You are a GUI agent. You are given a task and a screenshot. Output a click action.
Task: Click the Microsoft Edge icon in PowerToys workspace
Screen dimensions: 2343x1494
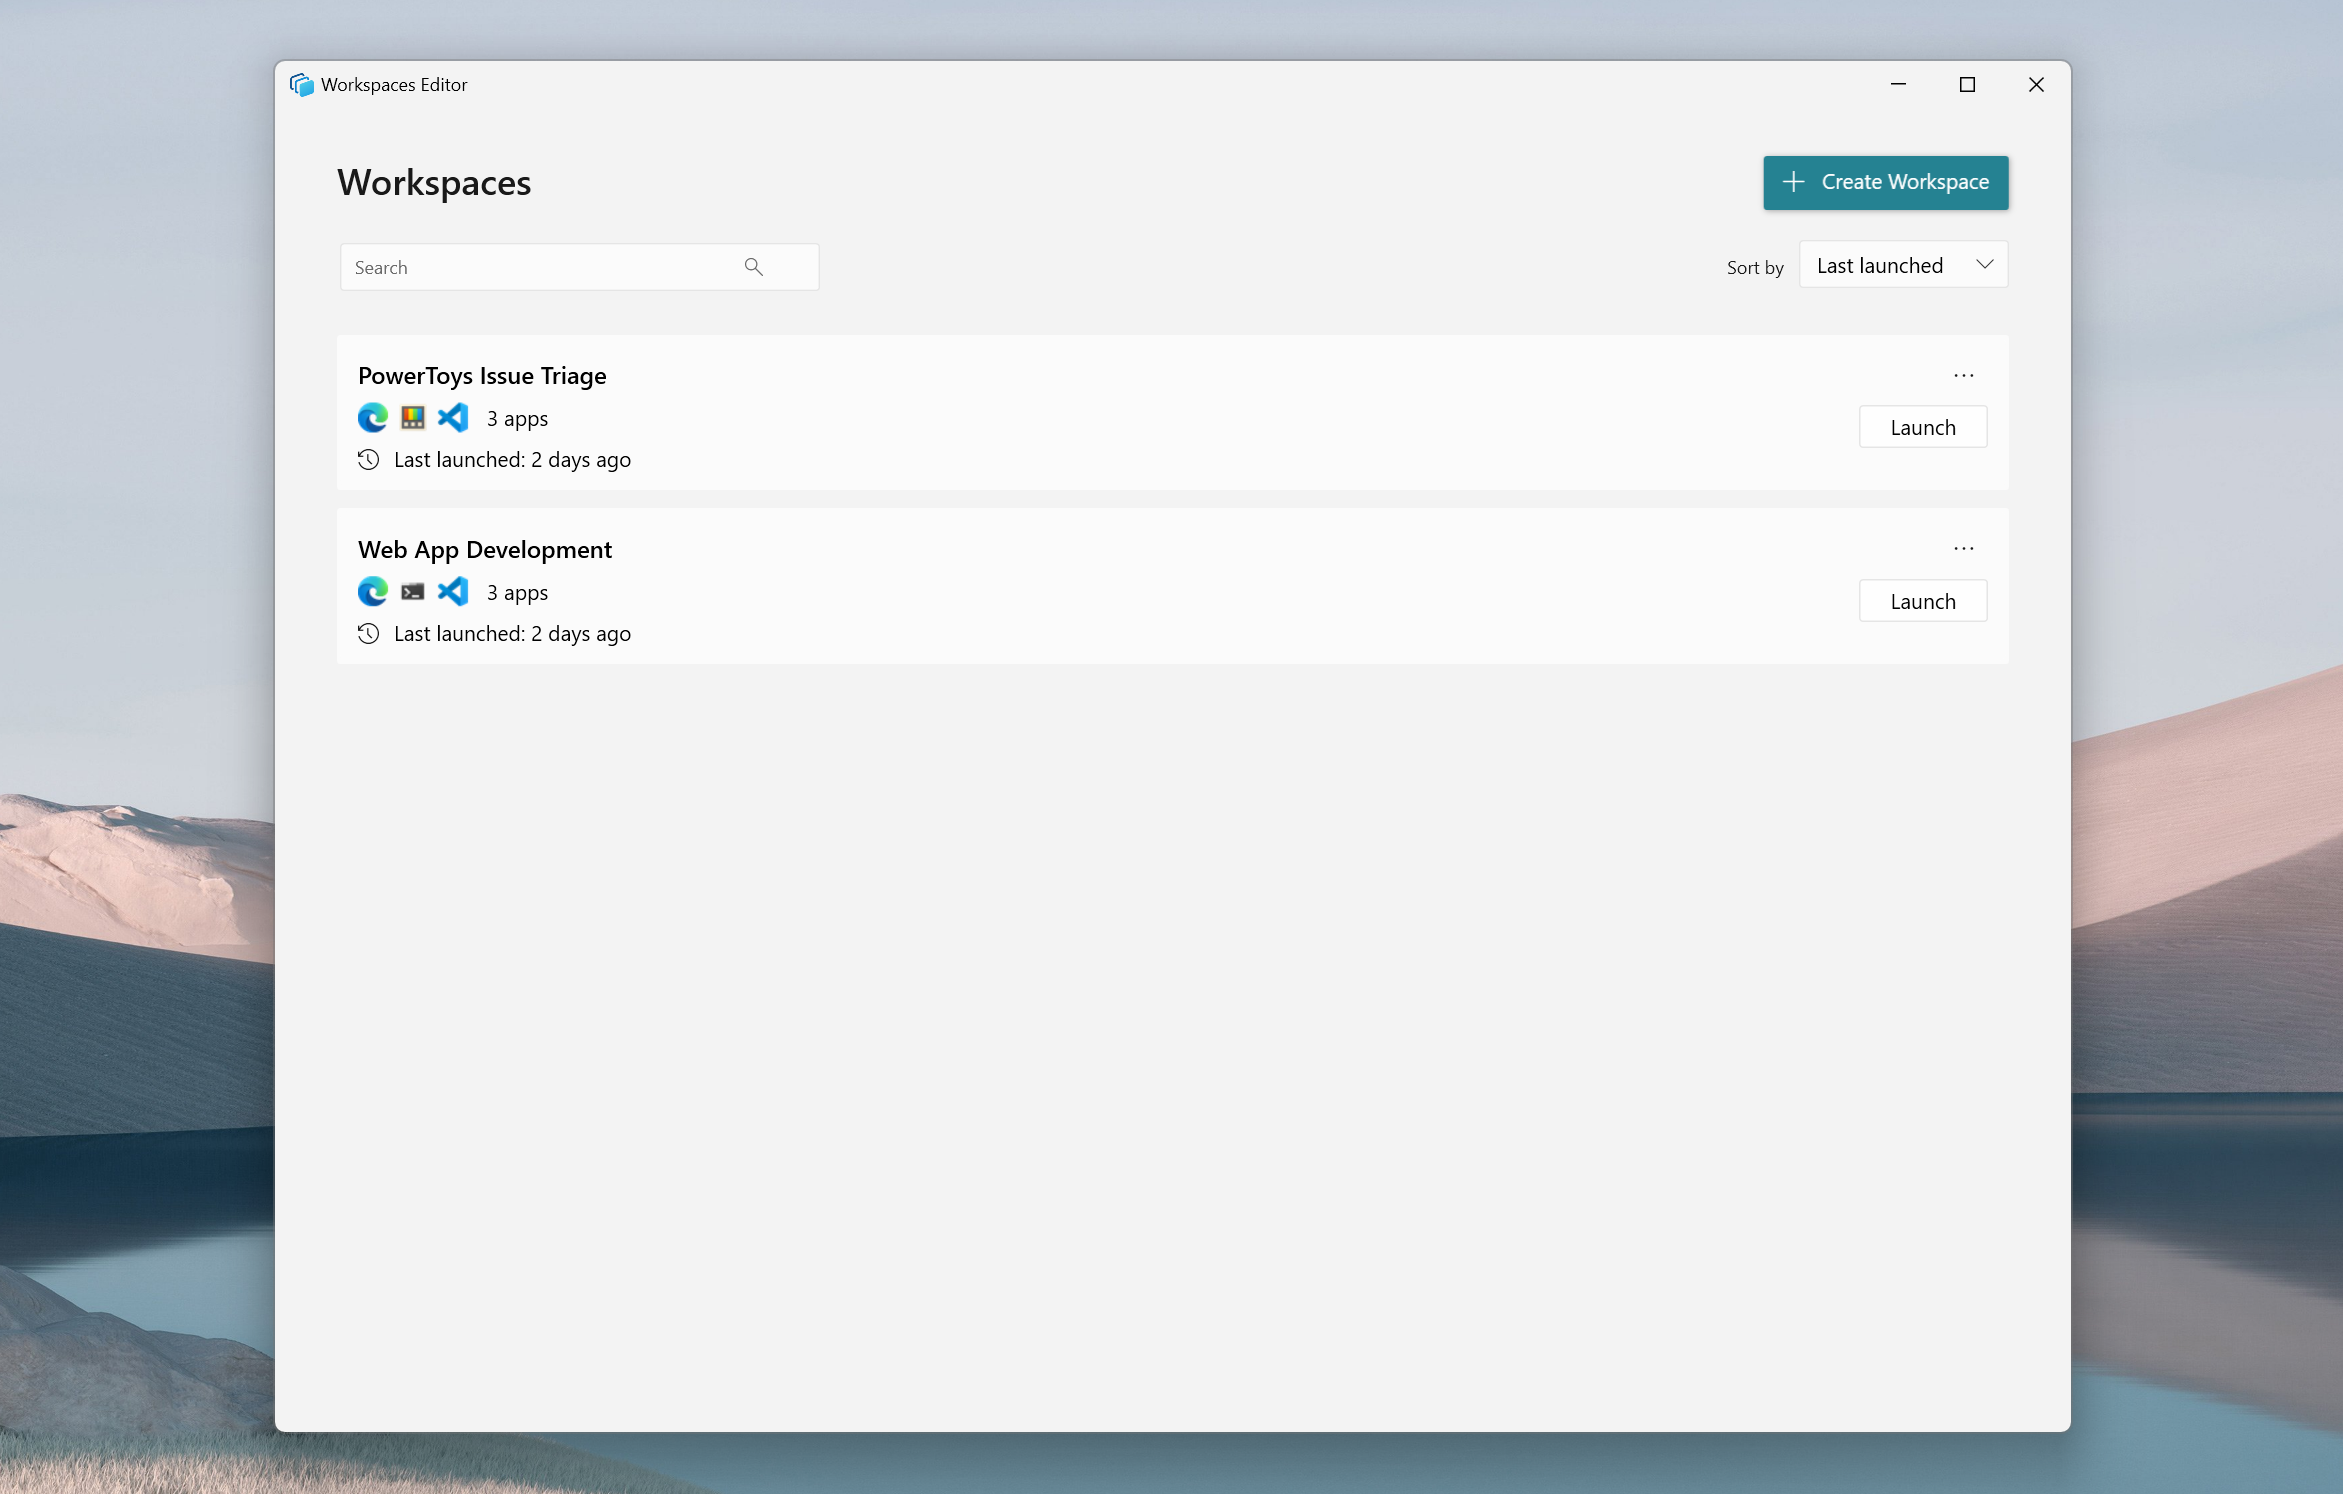tap(372, 417)
